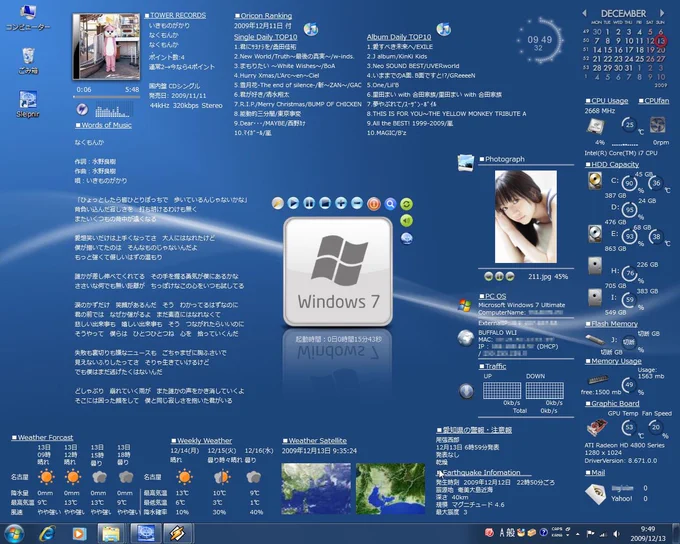Click the ATI Radeon graphics card icon
The image size is (680, 544).
click(597, 428)
